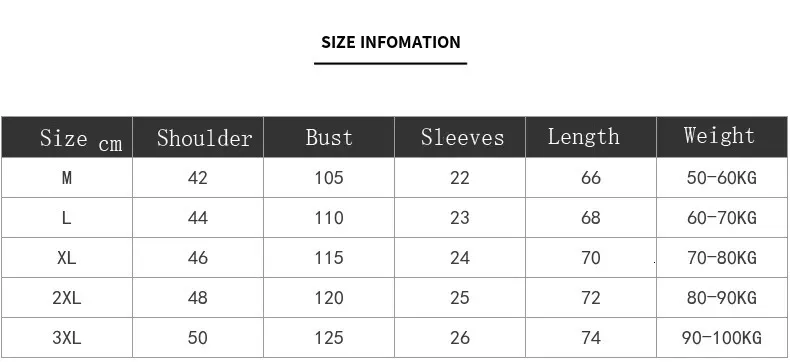Click the SIZE INFOMATION heading
Viewport: 790px width, 362px height.
pyautogui.click(x=390, y=42)
